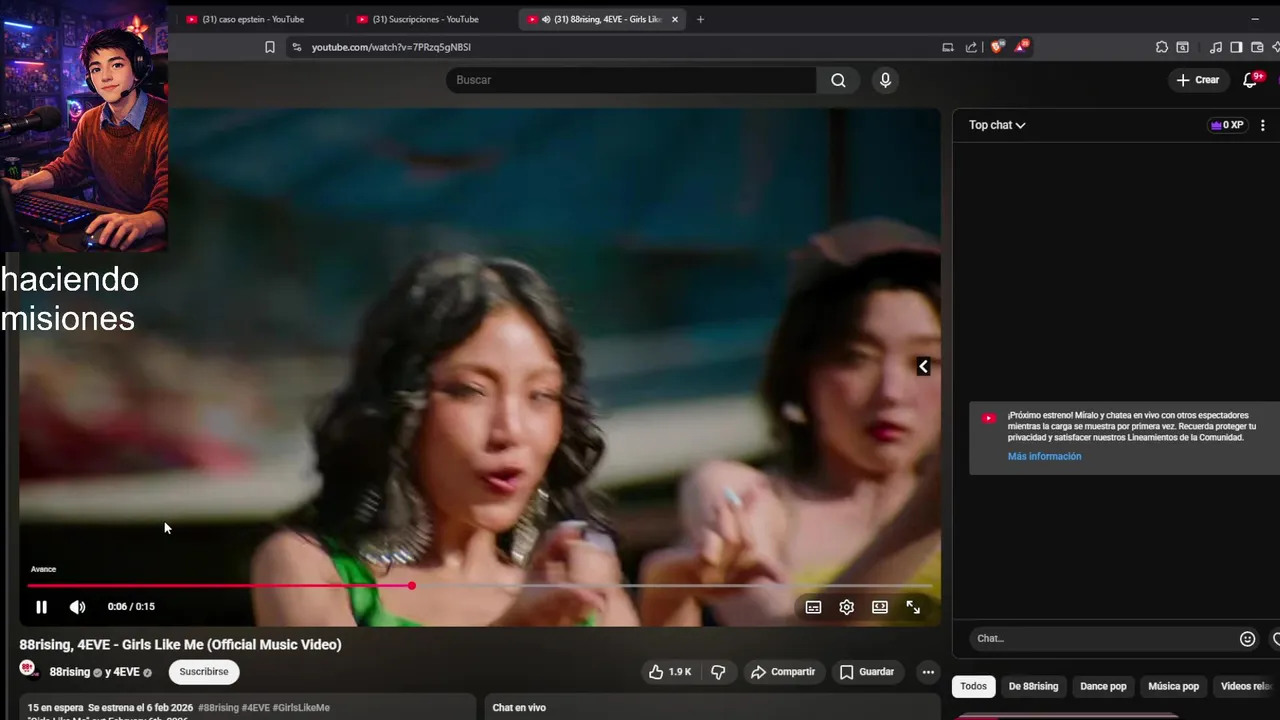
Task: Click the video title Girls Like Me
Action: [180, 645]
